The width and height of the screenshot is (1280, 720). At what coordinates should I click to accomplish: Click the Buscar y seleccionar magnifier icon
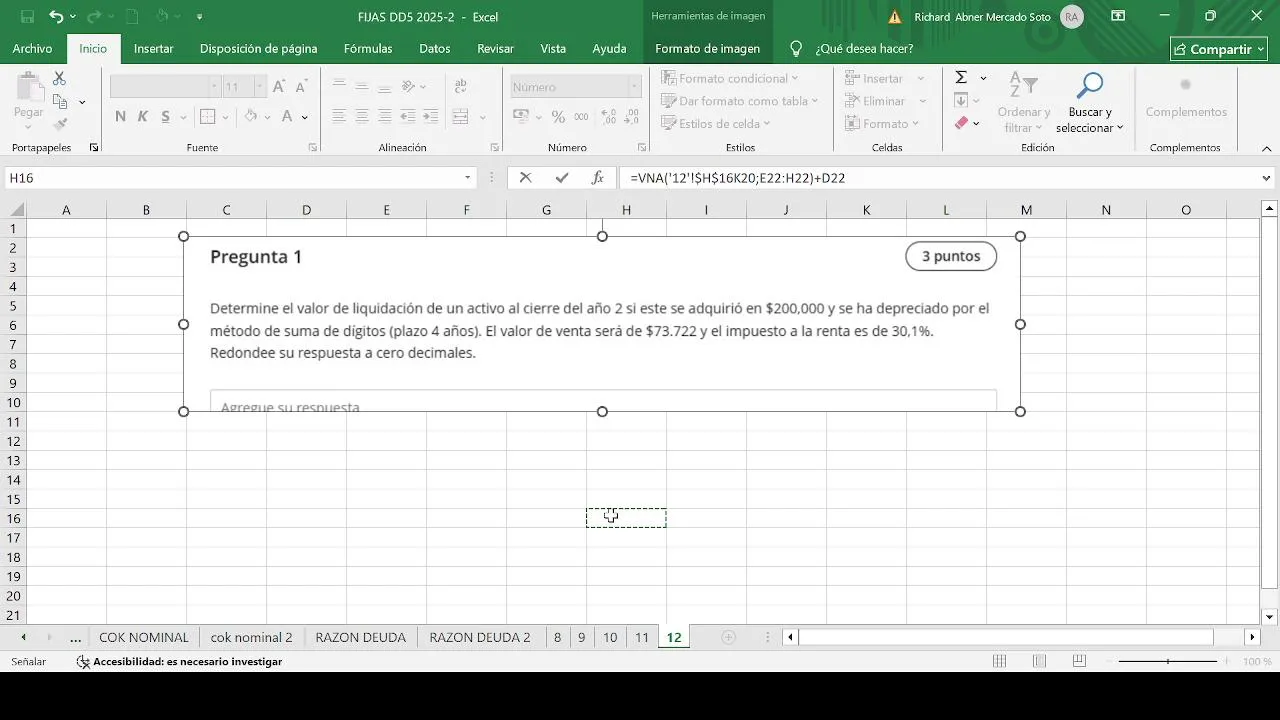point(1089,86)
